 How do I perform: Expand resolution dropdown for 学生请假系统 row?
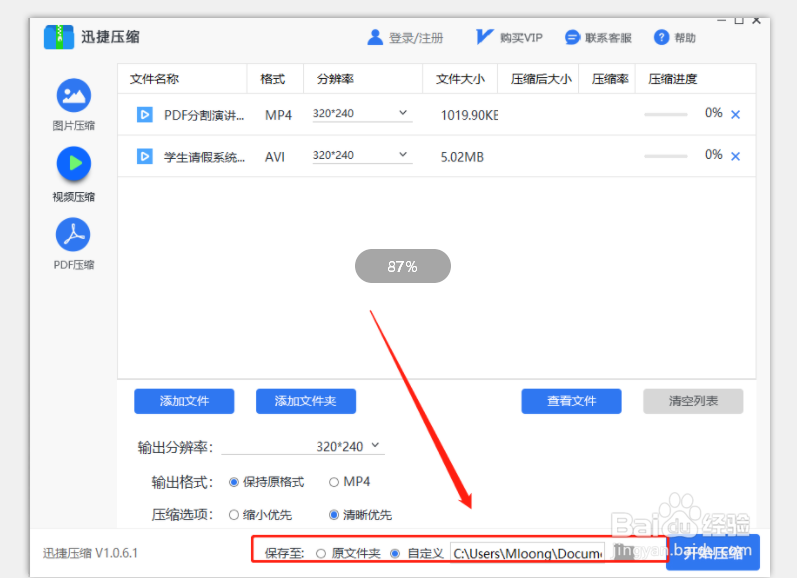(x=403, y=155)
